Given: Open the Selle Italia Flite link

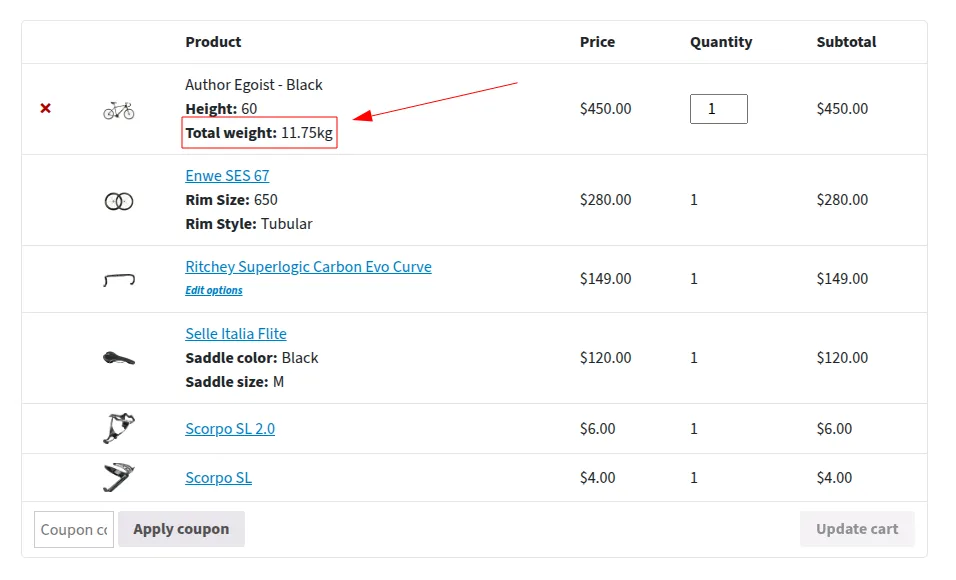Looking at the screenshot, I should click(236, 334).
